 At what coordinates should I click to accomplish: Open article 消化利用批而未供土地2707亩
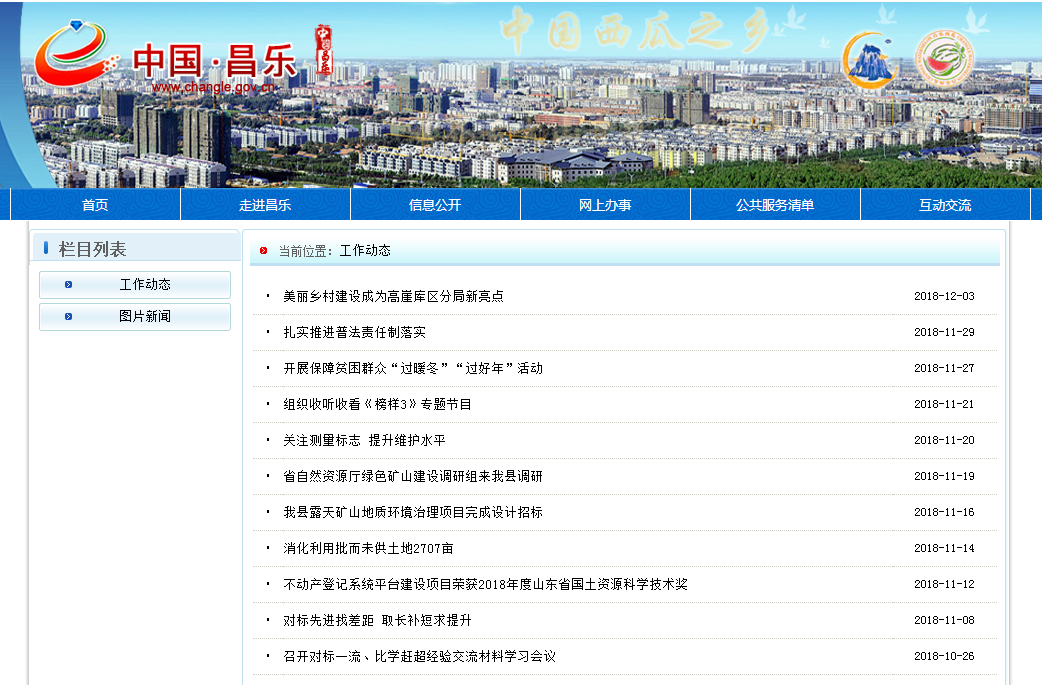click(368, 548)
